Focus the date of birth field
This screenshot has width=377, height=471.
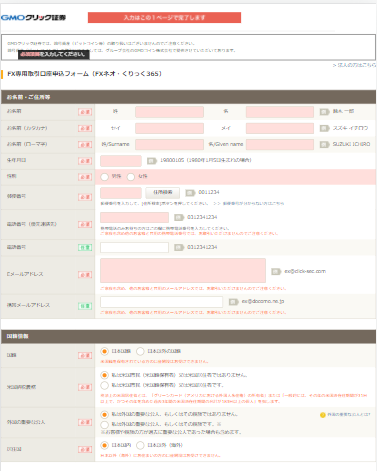[121, 161]
